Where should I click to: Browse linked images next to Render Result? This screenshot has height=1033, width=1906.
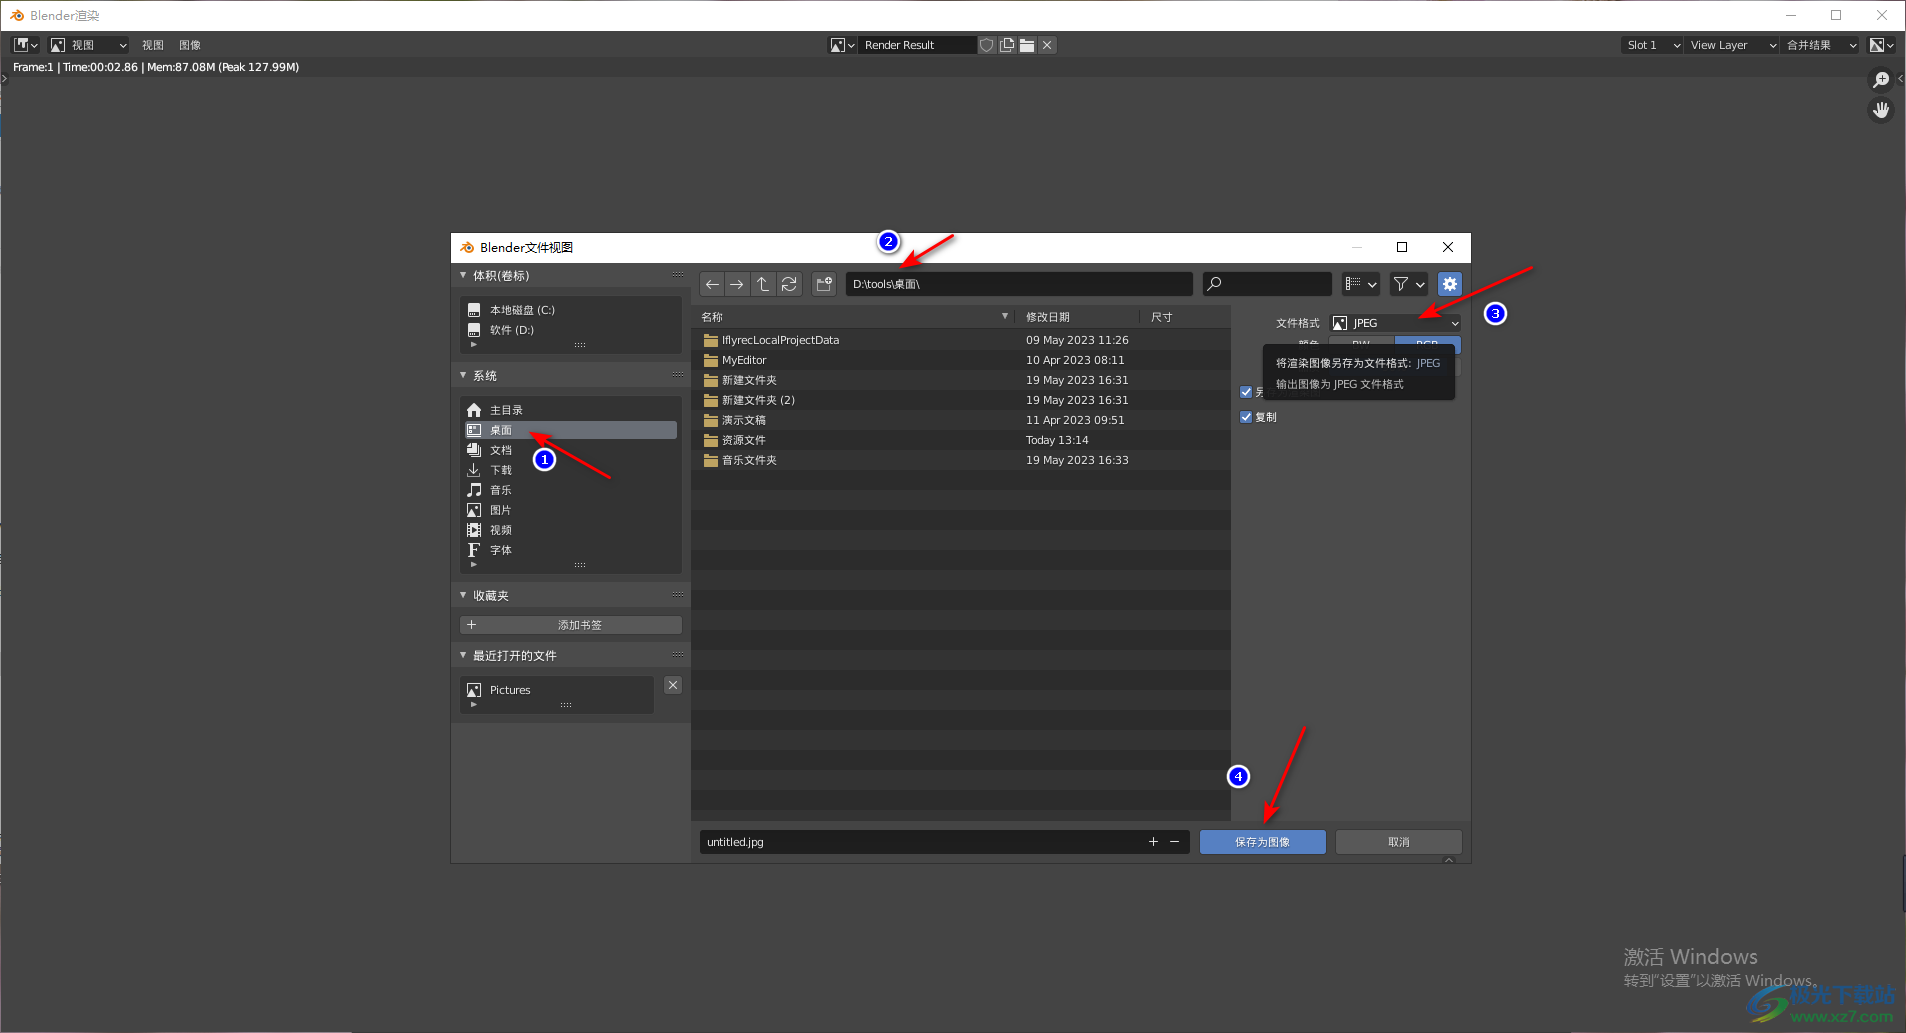(843, 45)
